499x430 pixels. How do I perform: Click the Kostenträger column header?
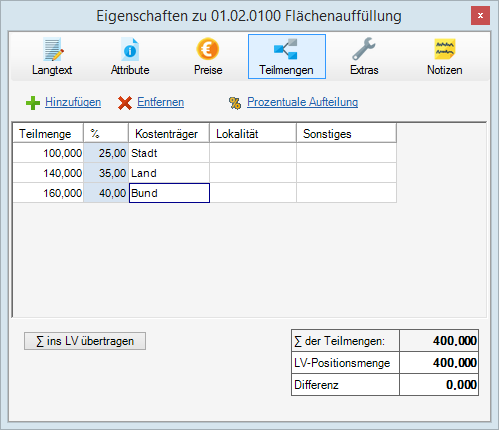pos(169,134)
